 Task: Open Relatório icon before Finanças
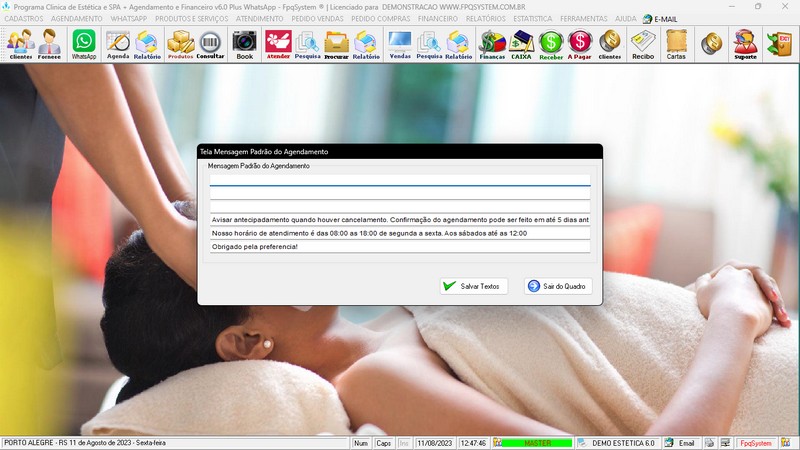(458, 44)
